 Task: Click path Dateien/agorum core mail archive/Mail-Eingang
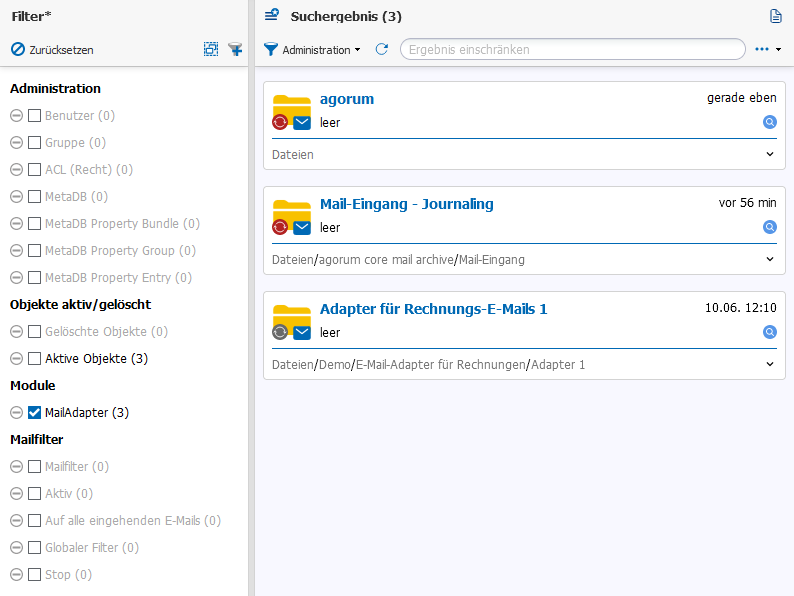398,260
